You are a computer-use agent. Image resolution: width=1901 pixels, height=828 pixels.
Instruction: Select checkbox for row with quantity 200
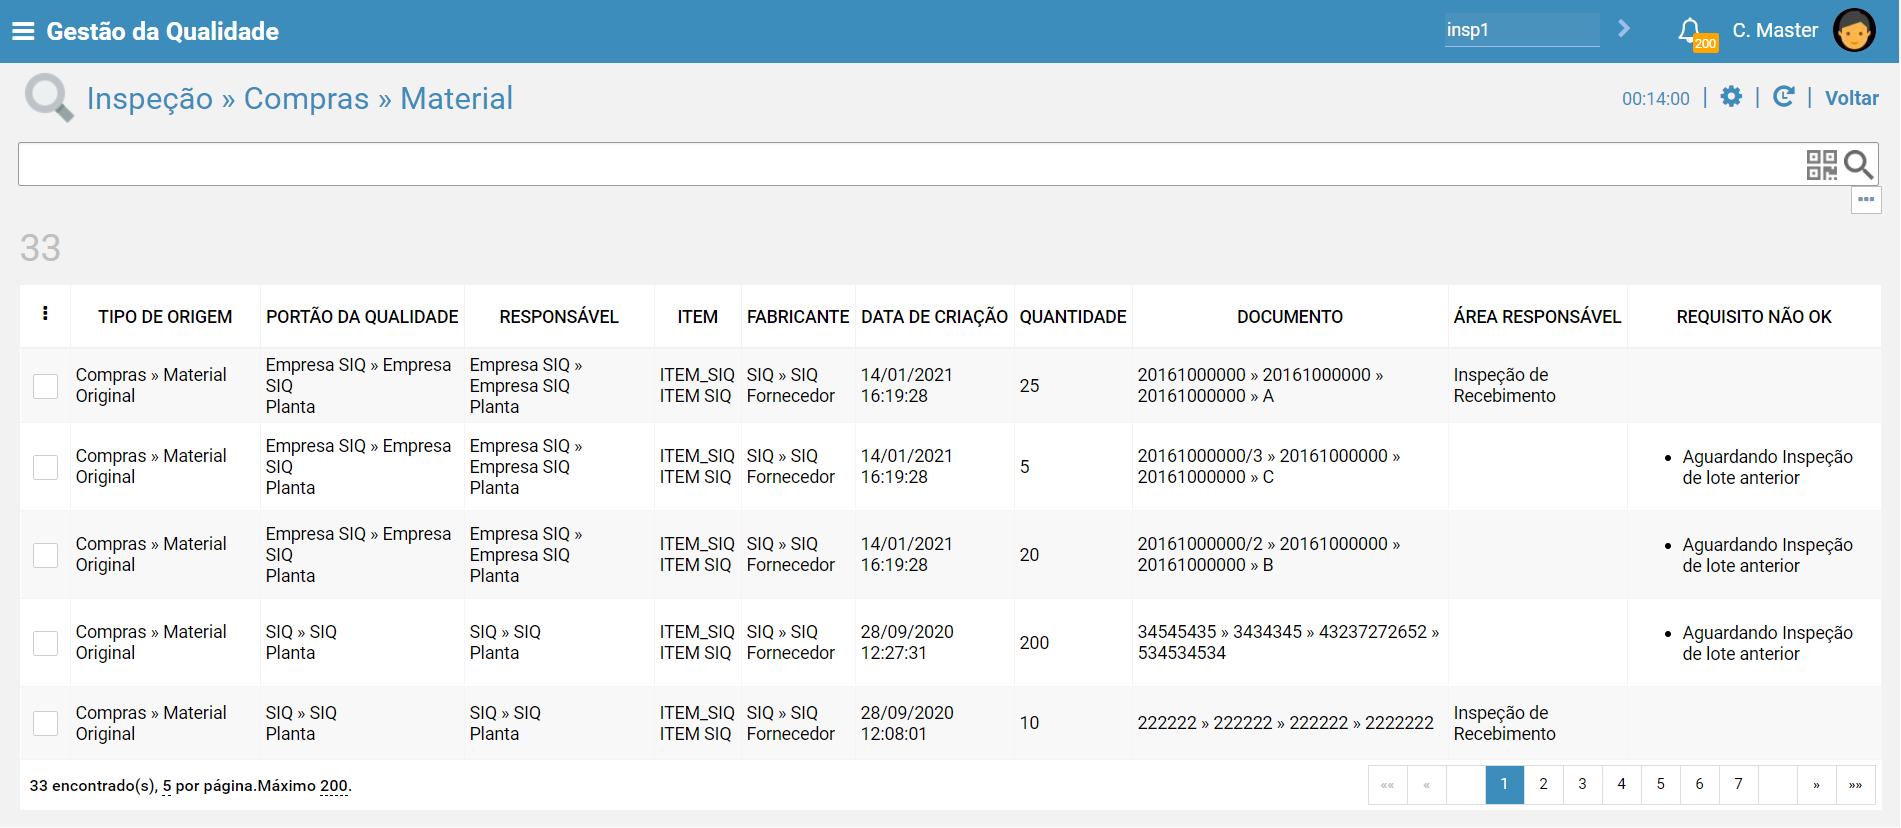tap(45, 643)
